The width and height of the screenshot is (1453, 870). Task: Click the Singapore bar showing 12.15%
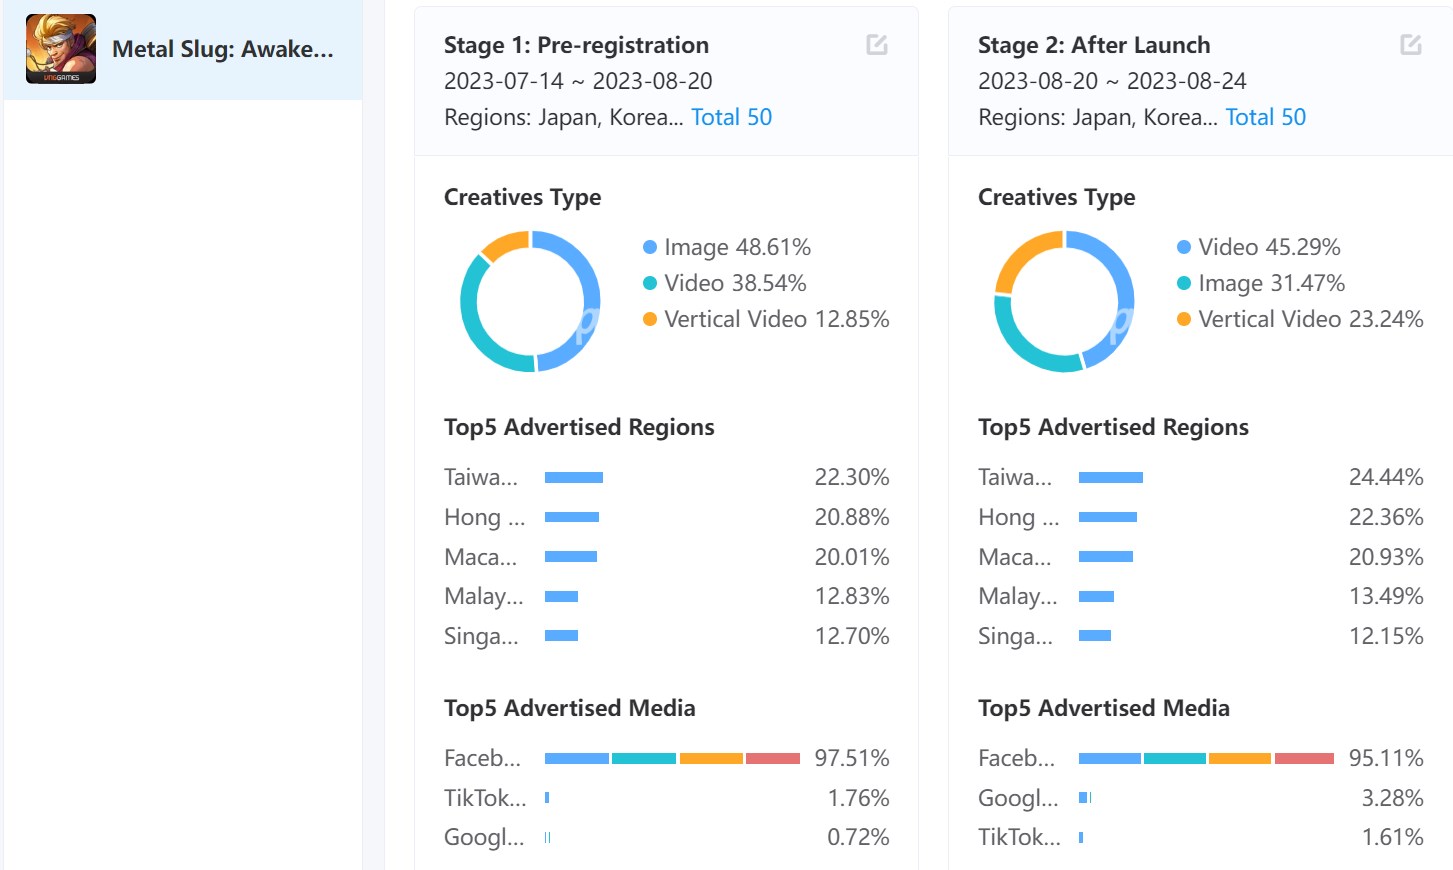coord(1095,635)
